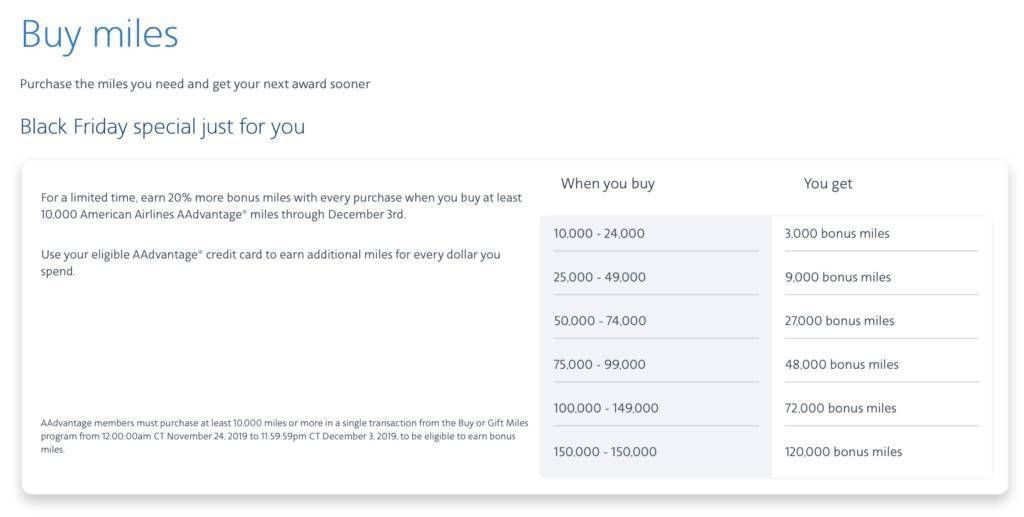
Task: Click the 72,000 bonus miles entry
Action: (840, 408)
